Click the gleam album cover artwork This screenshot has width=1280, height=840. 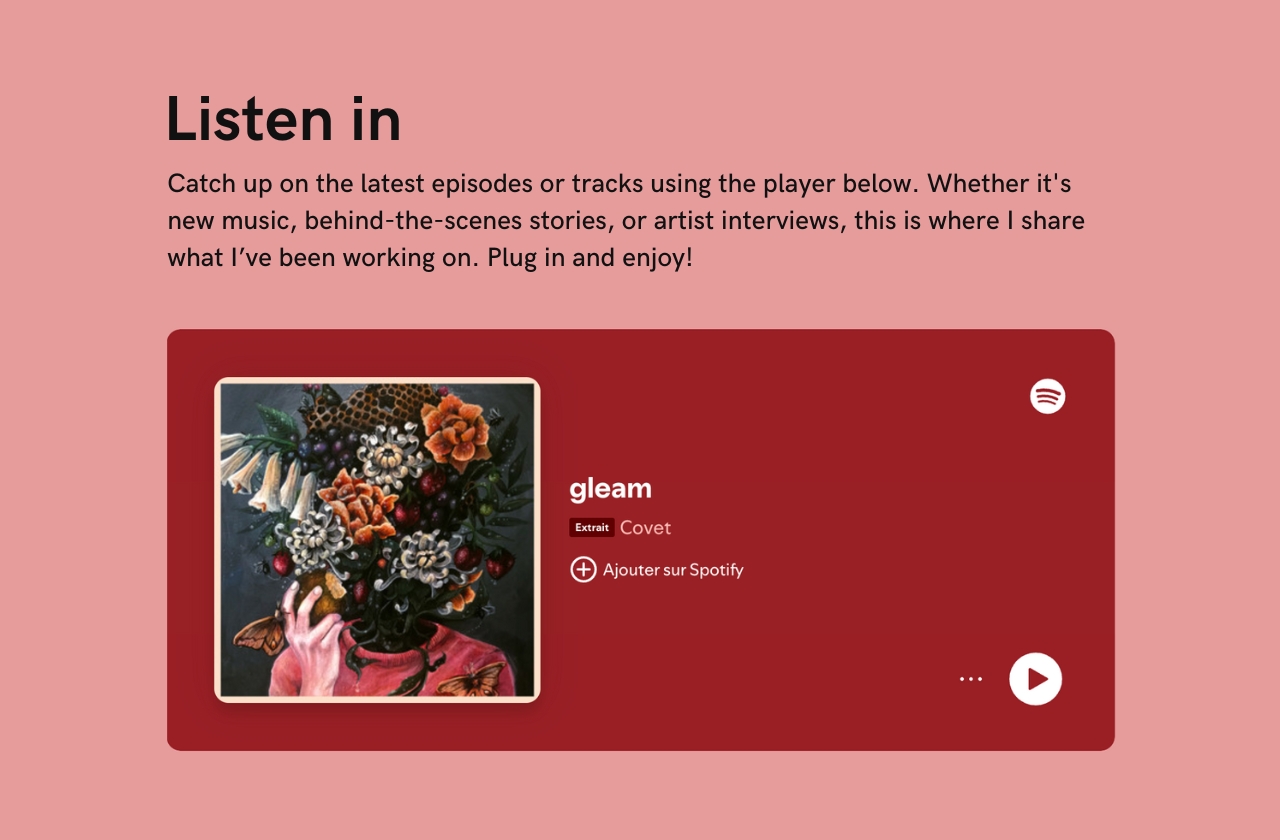[377, 540]
